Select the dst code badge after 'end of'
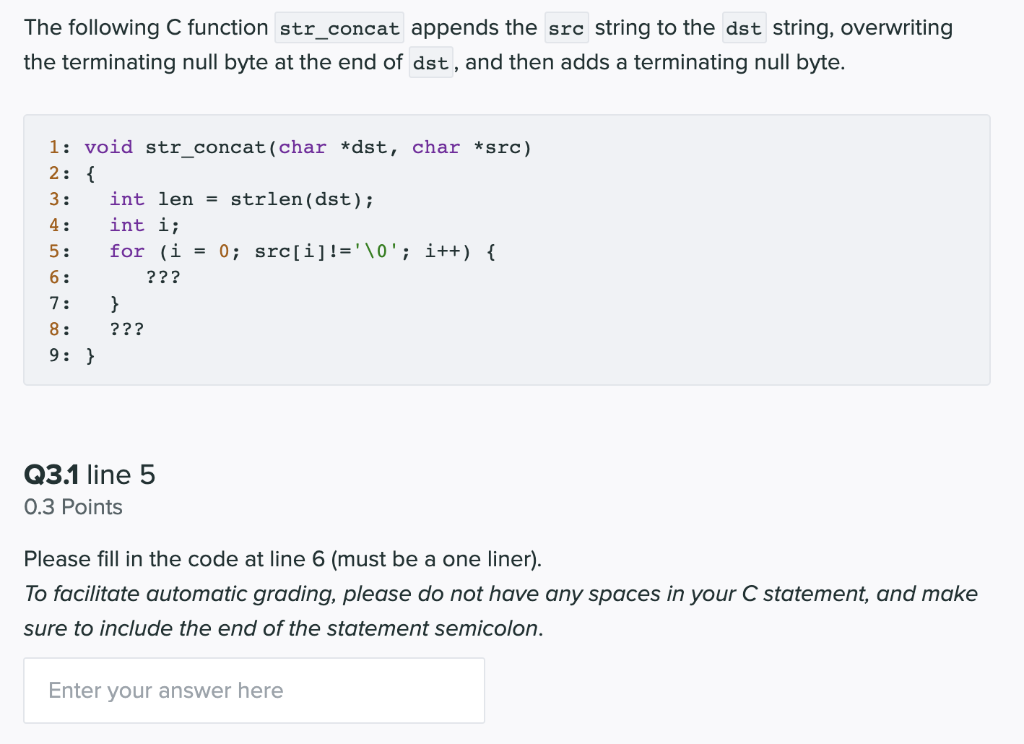Viewport: 1024px width, 744px height. [430, 62]
